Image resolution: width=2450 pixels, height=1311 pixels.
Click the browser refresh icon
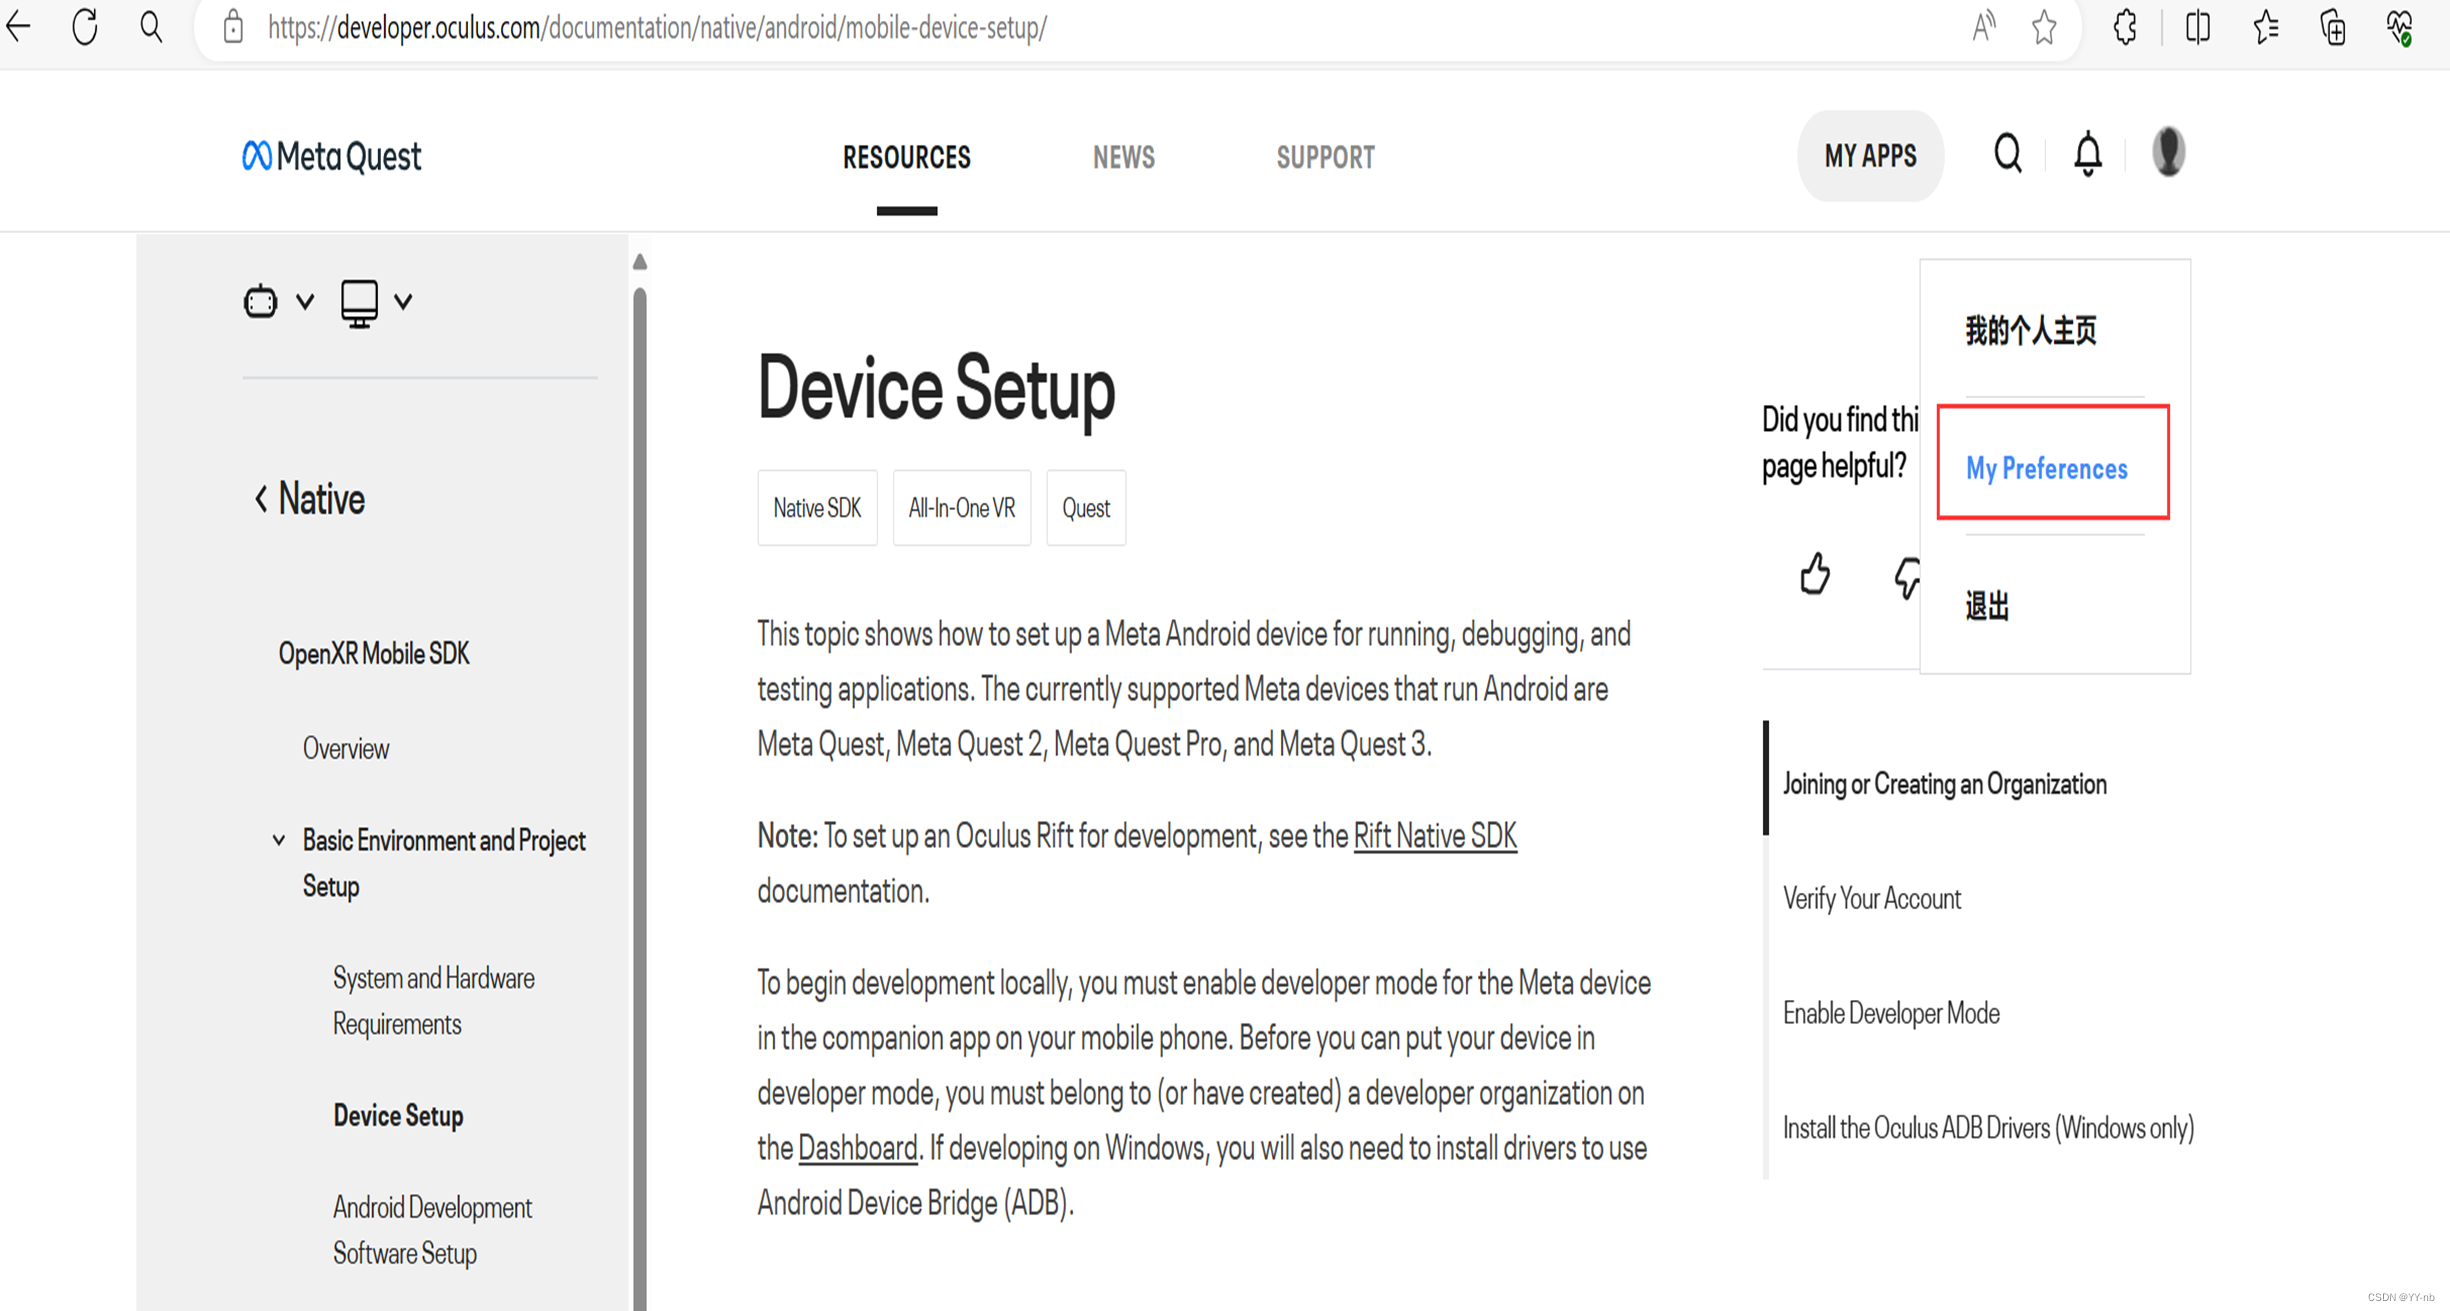[x=85, y=27]
